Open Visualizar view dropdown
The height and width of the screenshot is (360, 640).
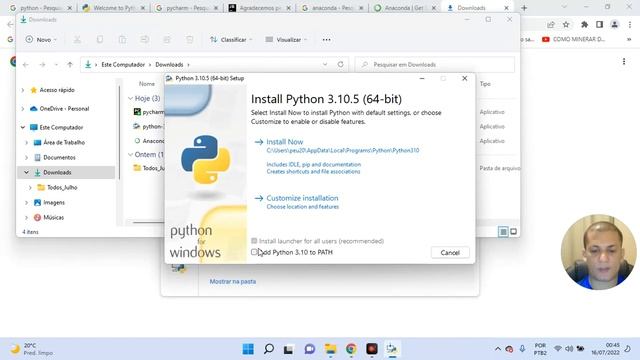(x=286, y=40)
